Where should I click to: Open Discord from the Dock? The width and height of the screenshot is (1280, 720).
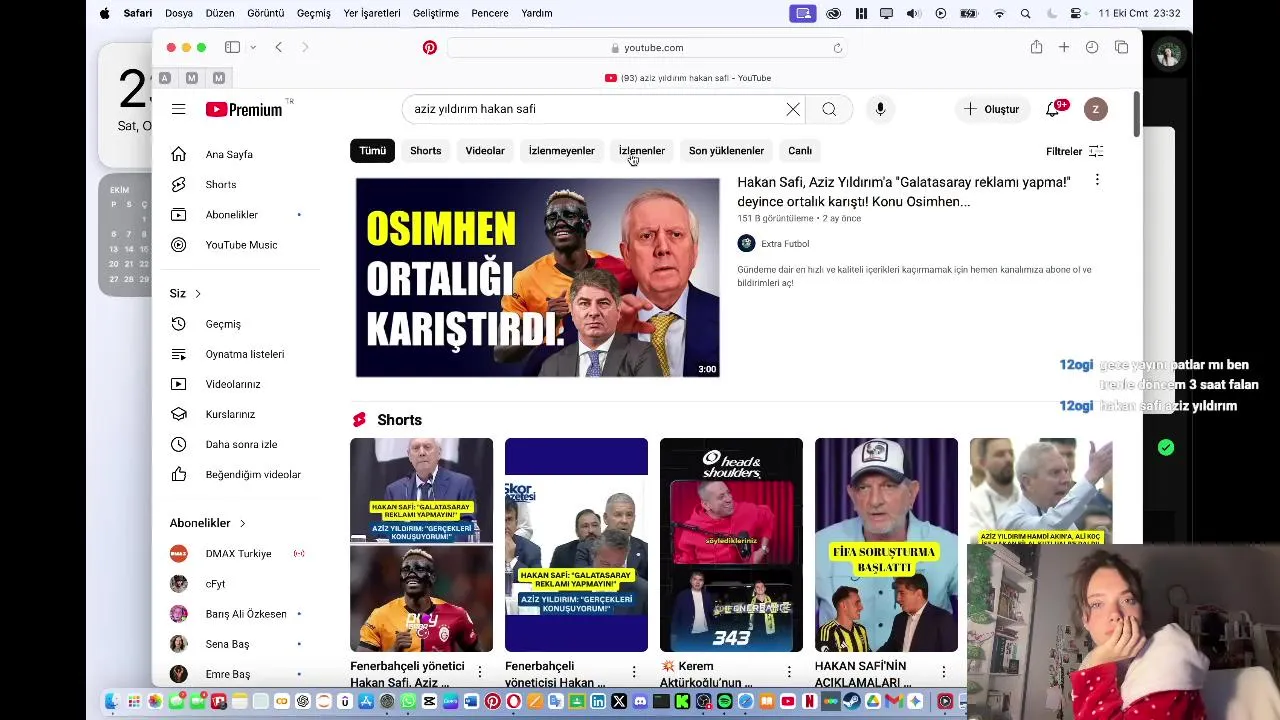click(x=640, y=702)
